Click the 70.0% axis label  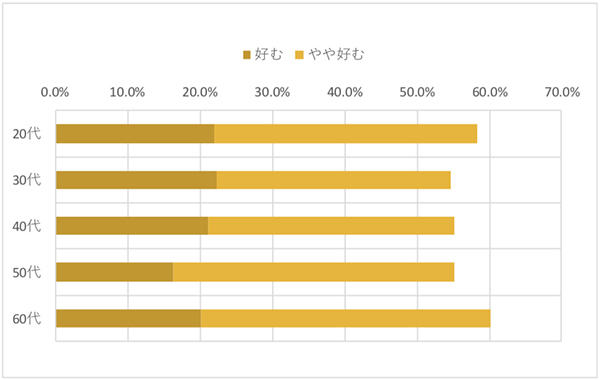pos(562,92)
